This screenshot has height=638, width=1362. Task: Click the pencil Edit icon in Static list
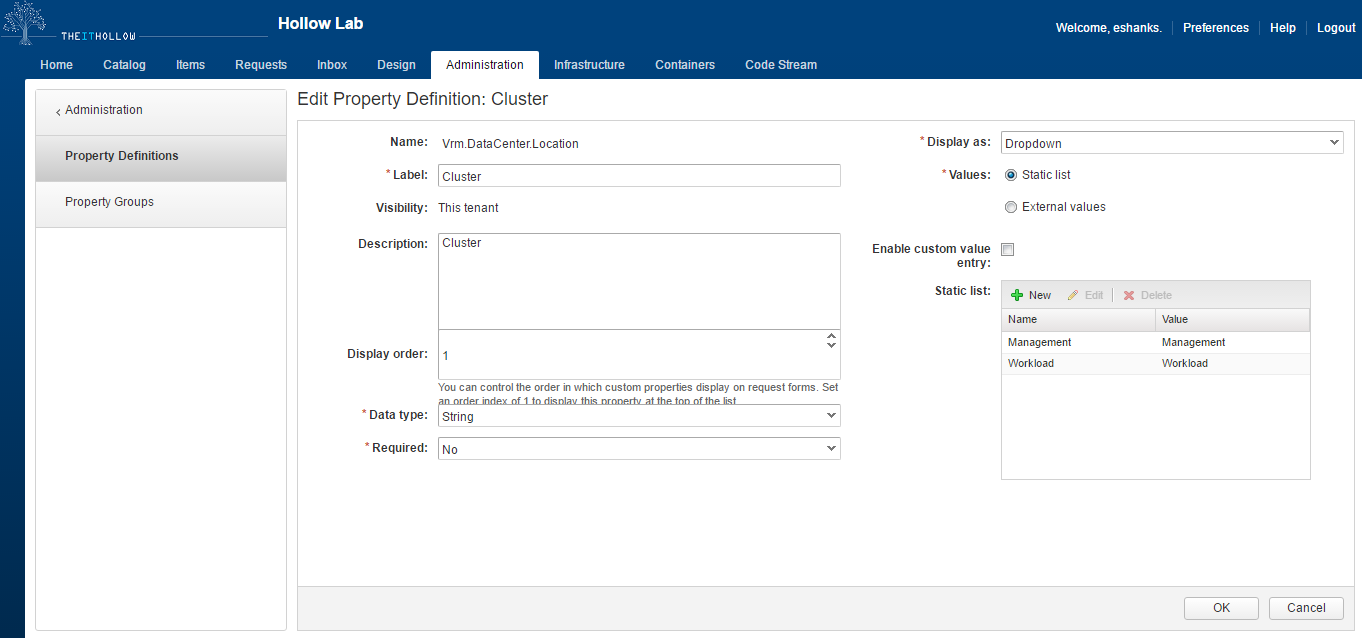coord(1073,295)
